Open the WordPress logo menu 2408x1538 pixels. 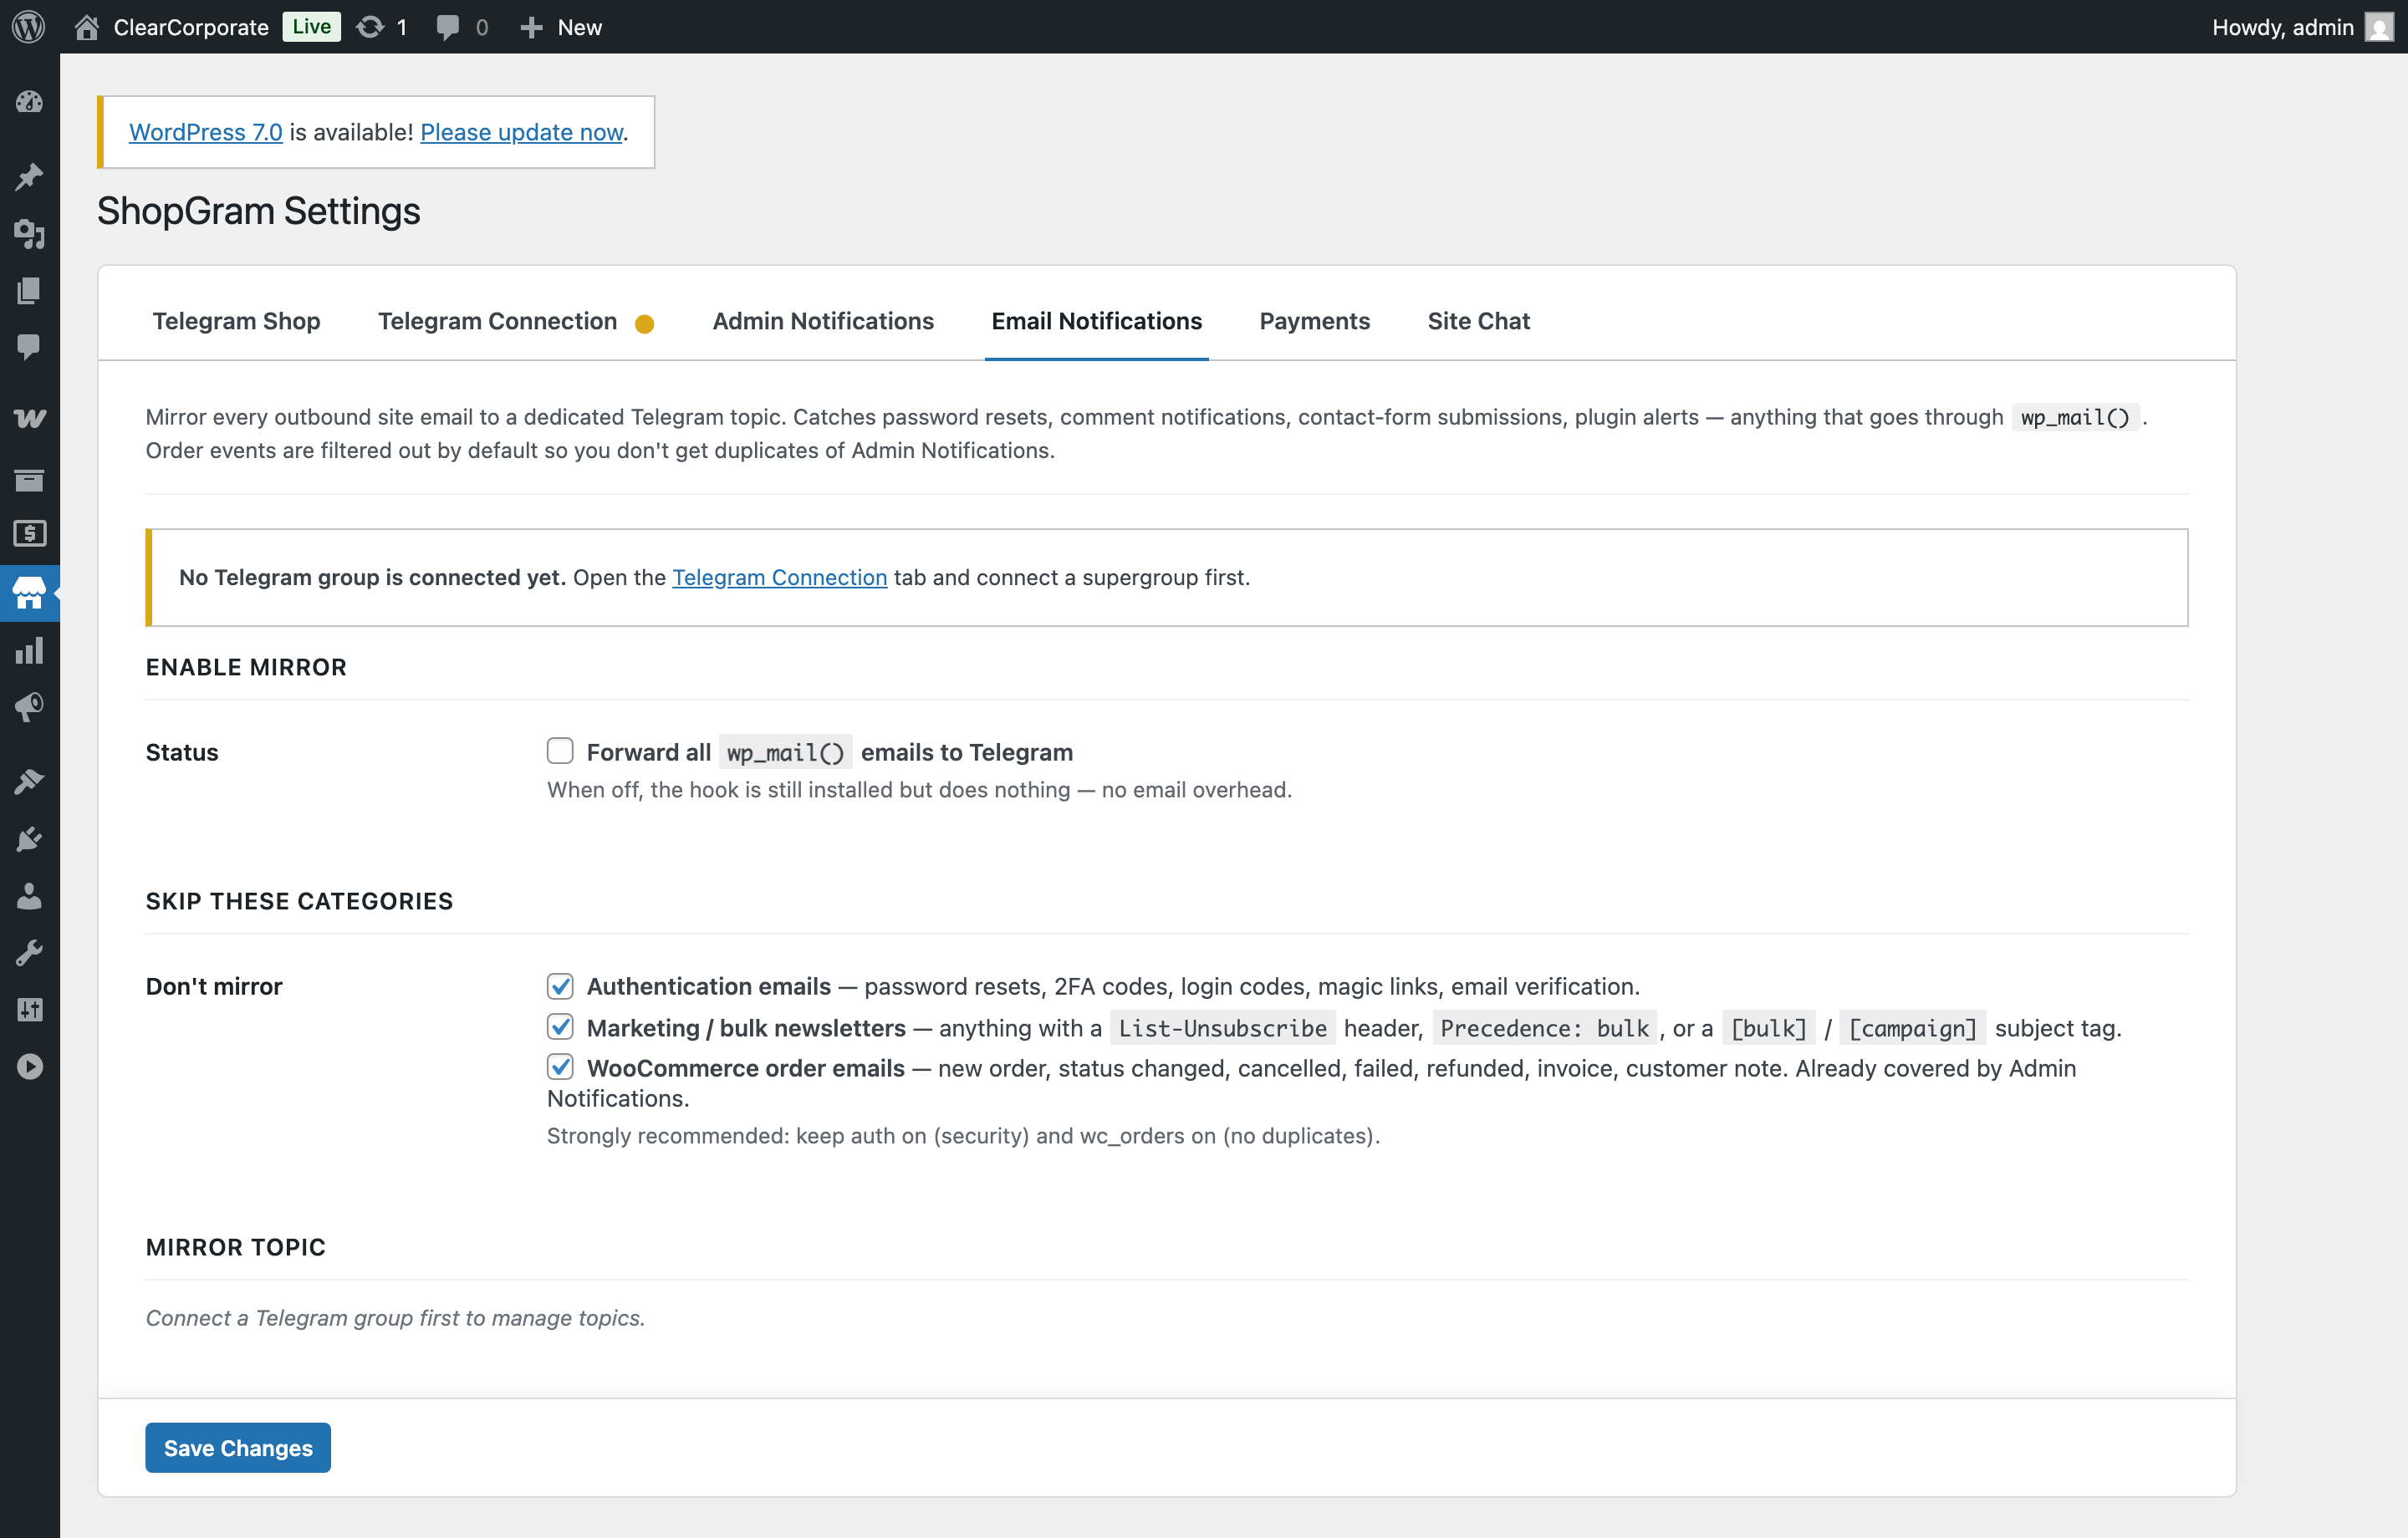click(x=29, y=27)
